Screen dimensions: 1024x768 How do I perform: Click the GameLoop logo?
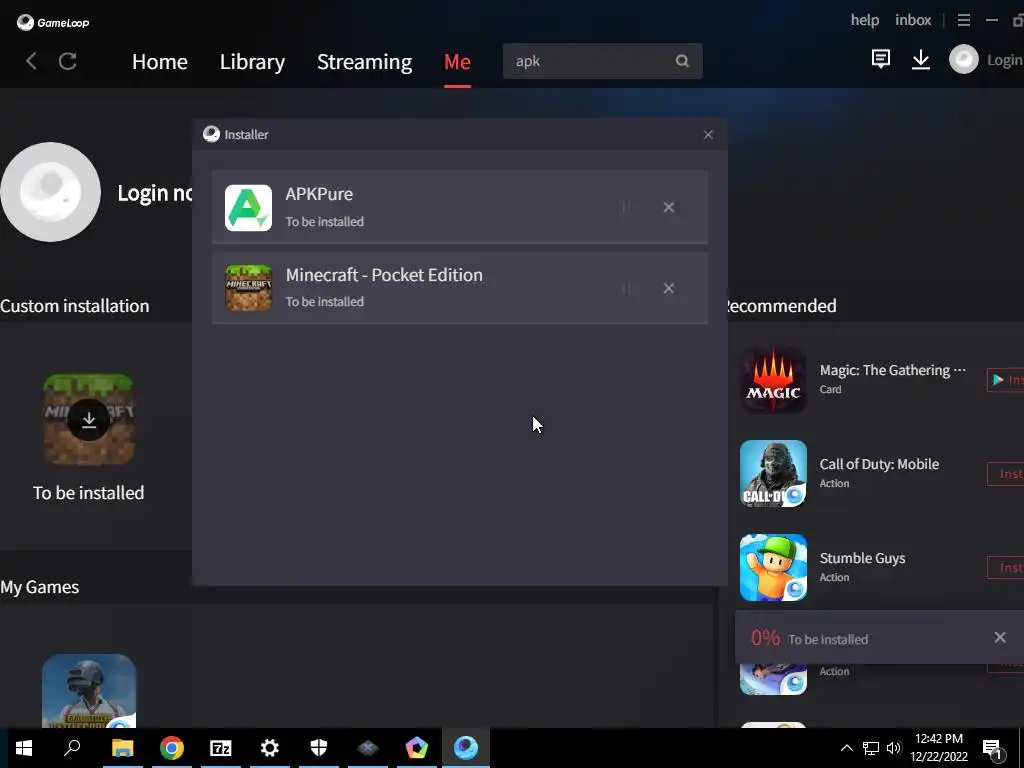(53, 22)
